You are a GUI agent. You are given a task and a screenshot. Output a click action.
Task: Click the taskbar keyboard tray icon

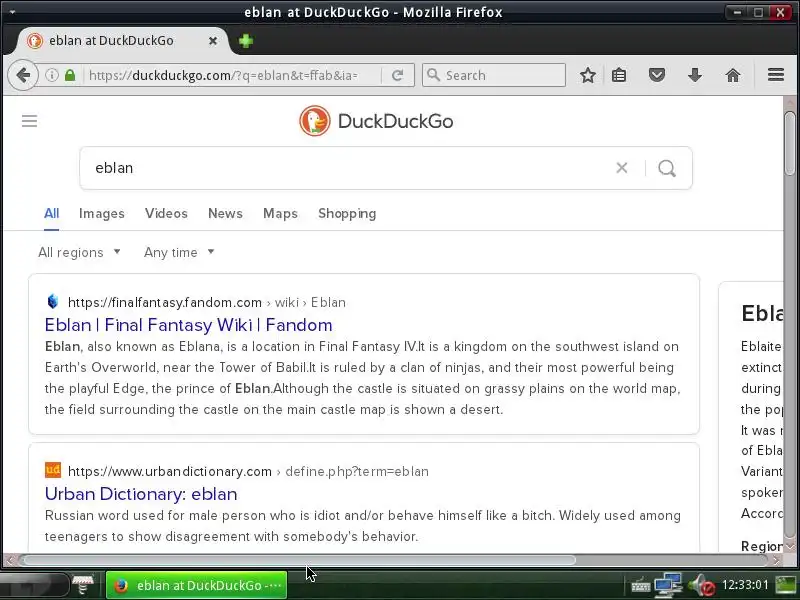(640, 586)
